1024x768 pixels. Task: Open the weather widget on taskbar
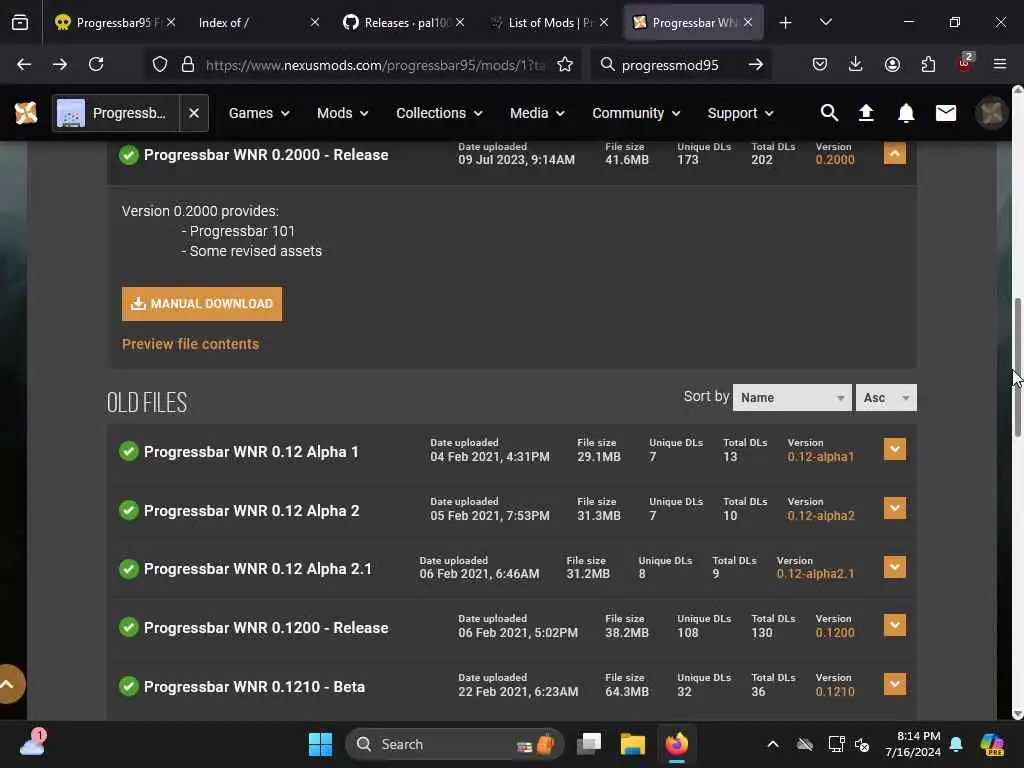(x=33, y=744)
